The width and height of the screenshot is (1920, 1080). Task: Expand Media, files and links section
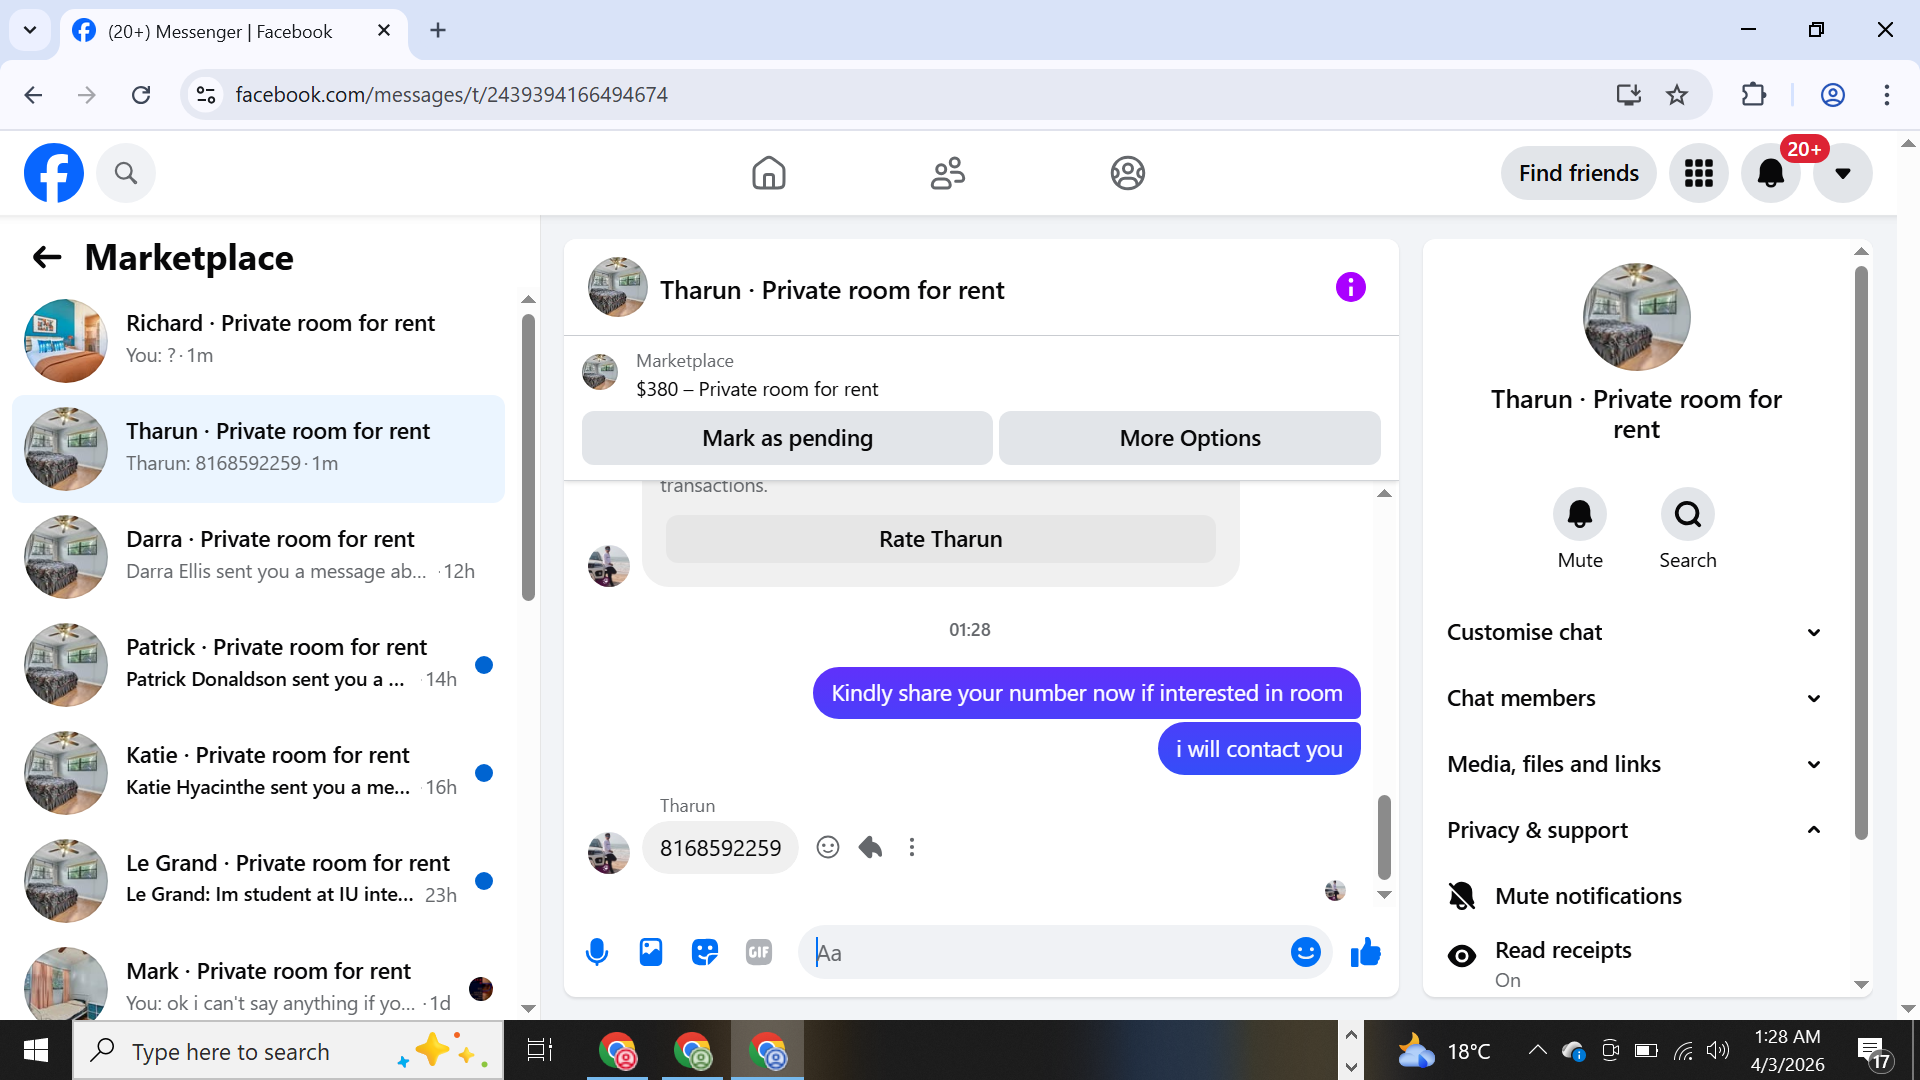[x=1636, y=764]
